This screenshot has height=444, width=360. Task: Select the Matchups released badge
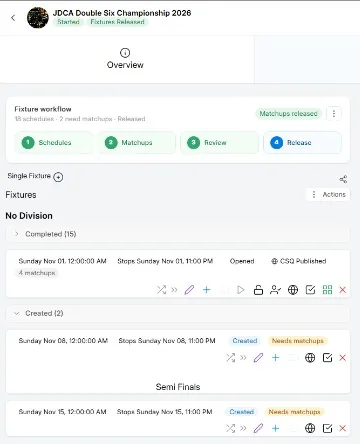(288, 114)
